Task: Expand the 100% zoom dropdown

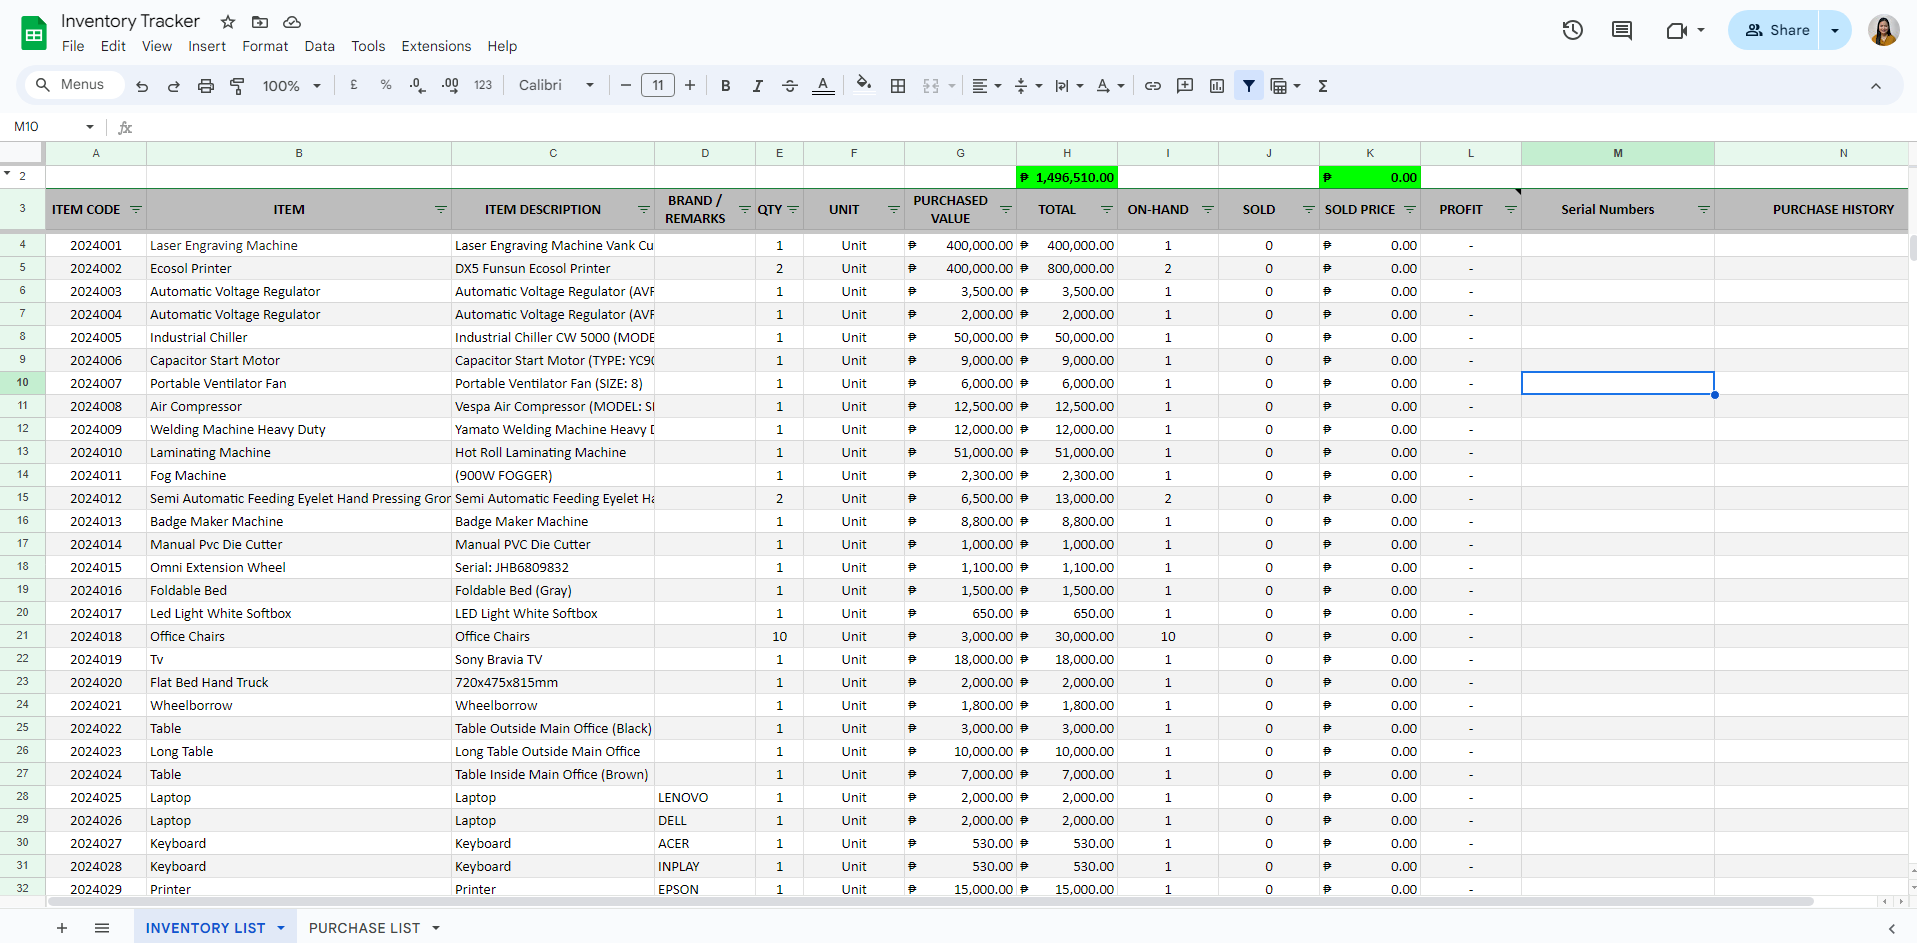Action: click(x=291, y=86)
